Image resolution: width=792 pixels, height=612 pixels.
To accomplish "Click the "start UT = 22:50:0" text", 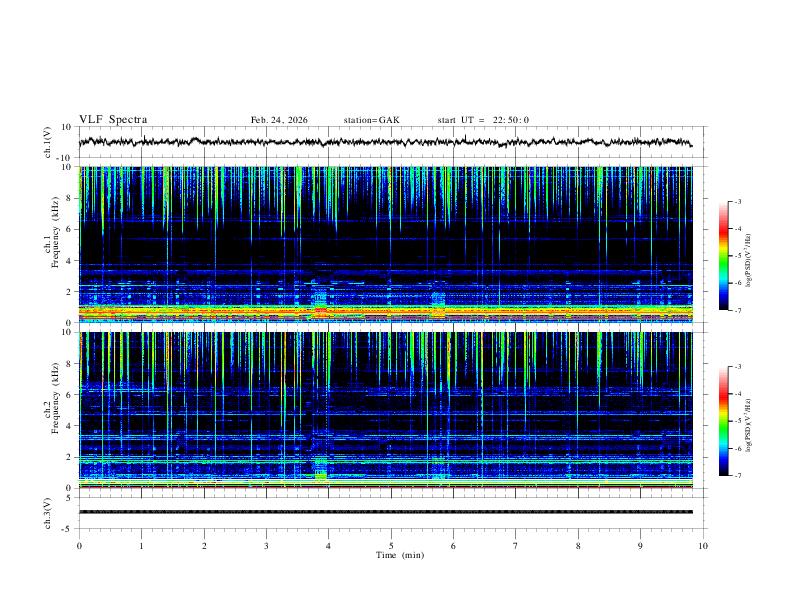I will click(483, 120).
